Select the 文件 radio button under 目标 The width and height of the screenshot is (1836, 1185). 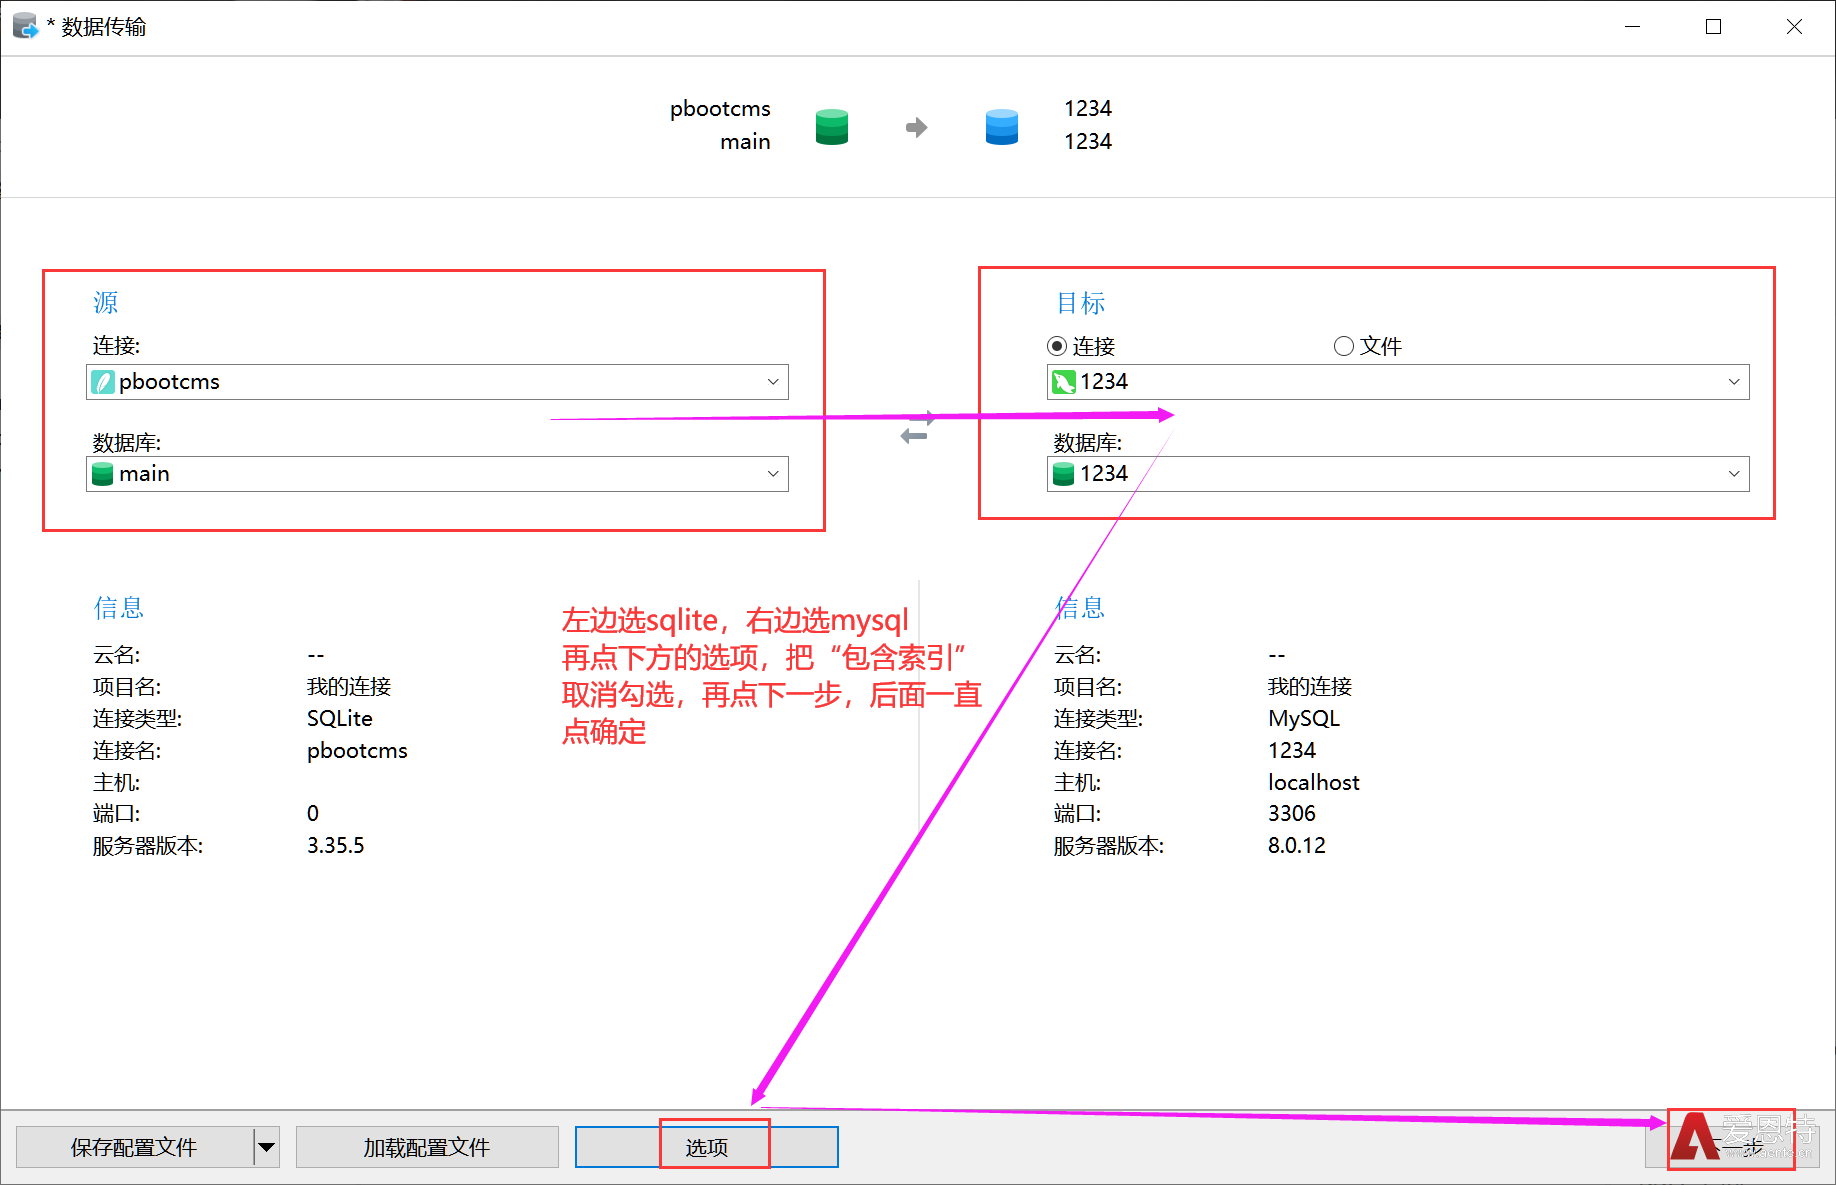point(1344,346)
